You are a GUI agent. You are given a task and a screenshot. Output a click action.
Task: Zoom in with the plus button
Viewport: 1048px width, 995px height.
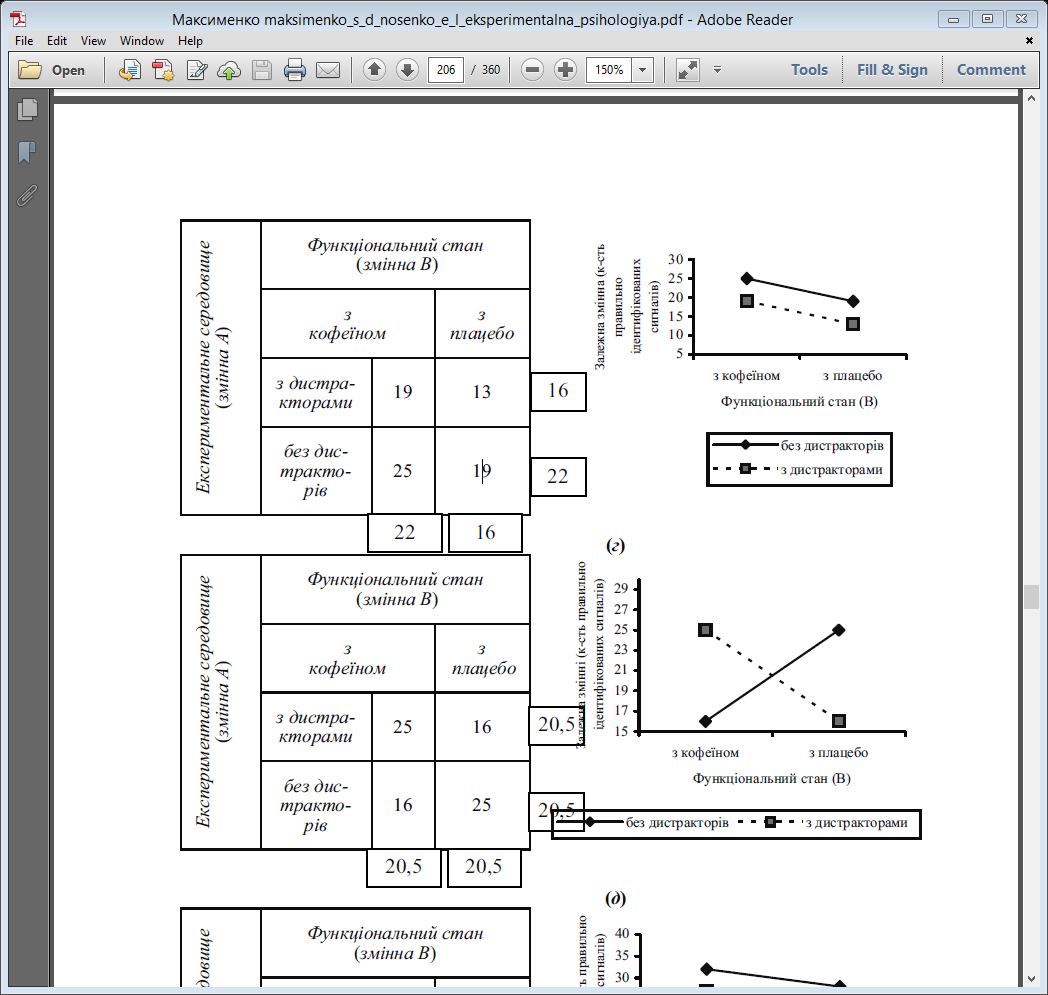click(565, 69)
